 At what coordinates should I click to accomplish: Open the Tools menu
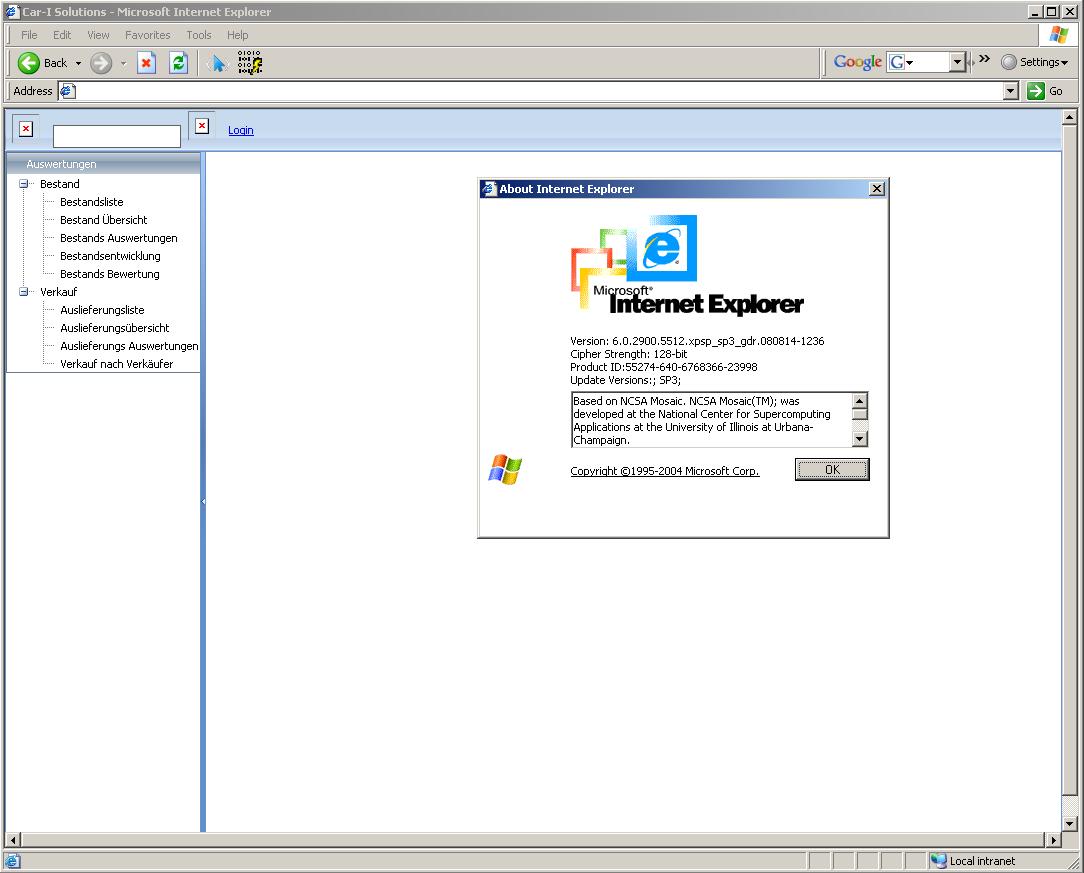(198, 35)
